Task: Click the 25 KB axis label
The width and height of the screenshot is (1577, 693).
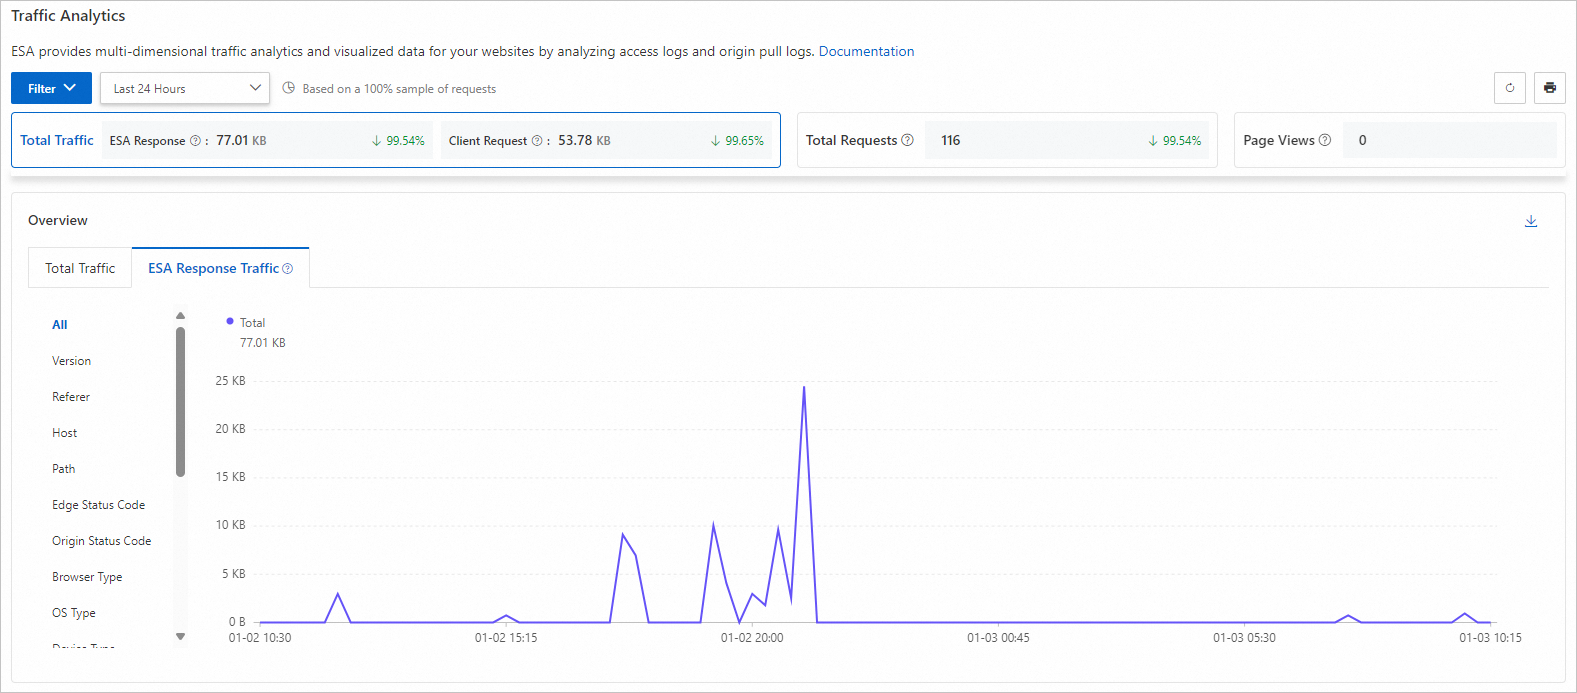Action: (x=230, y=381)
